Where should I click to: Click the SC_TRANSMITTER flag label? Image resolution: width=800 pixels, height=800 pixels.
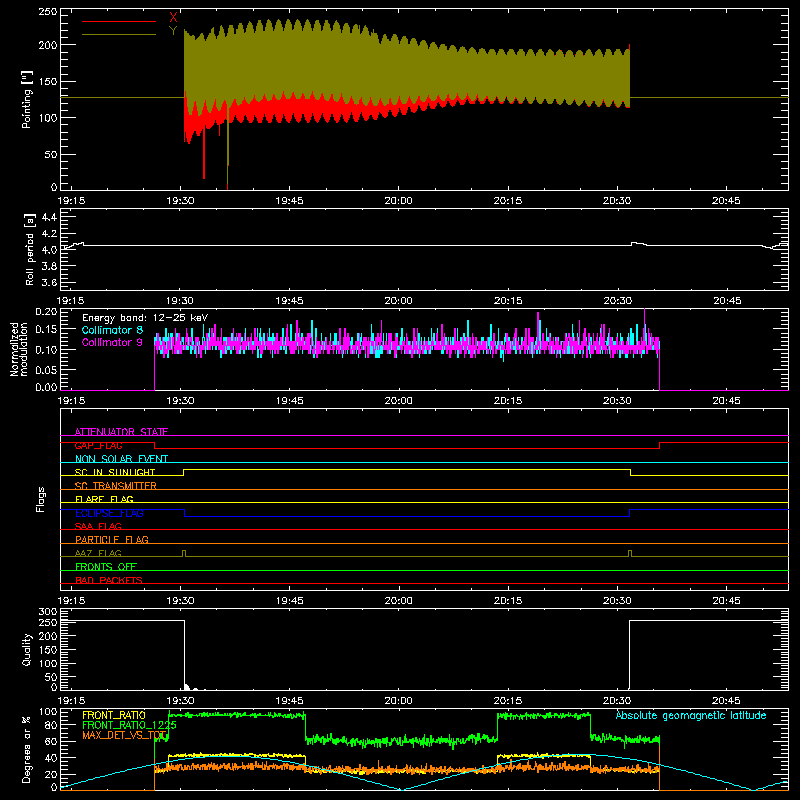coord(116,486)
